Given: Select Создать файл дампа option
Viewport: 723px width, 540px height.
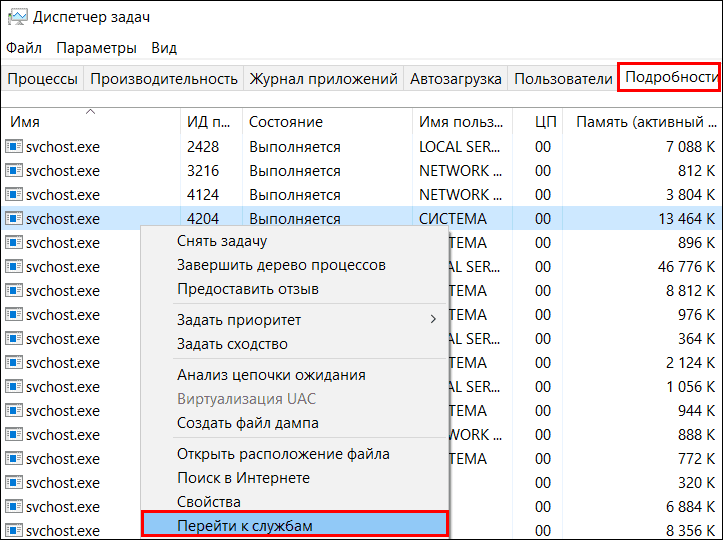Looking at the screenshot, I should (248, 423).
